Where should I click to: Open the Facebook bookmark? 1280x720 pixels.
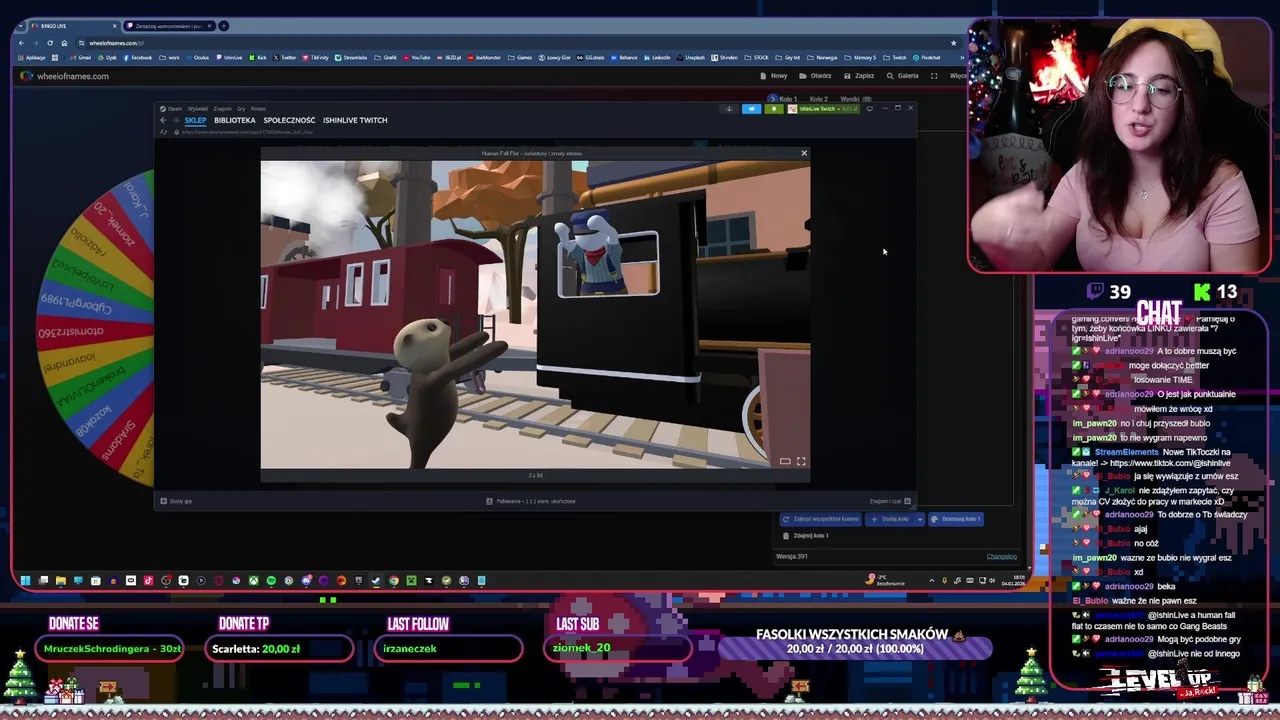138,58
